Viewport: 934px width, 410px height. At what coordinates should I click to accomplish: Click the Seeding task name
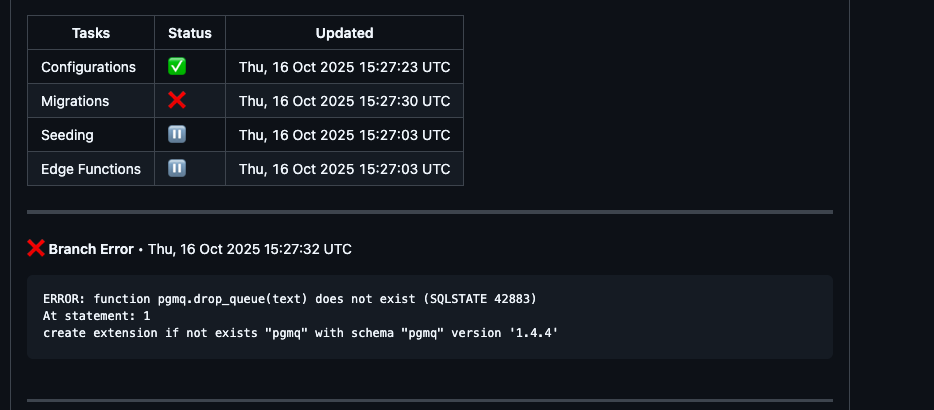pyautogui.click(x=67, y=135)
